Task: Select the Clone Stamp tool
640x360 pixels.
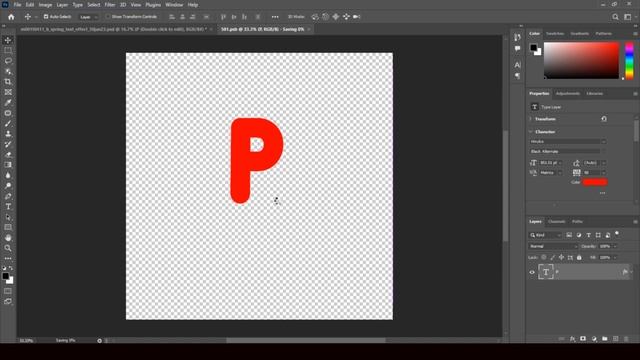Action: pos(8,134)
